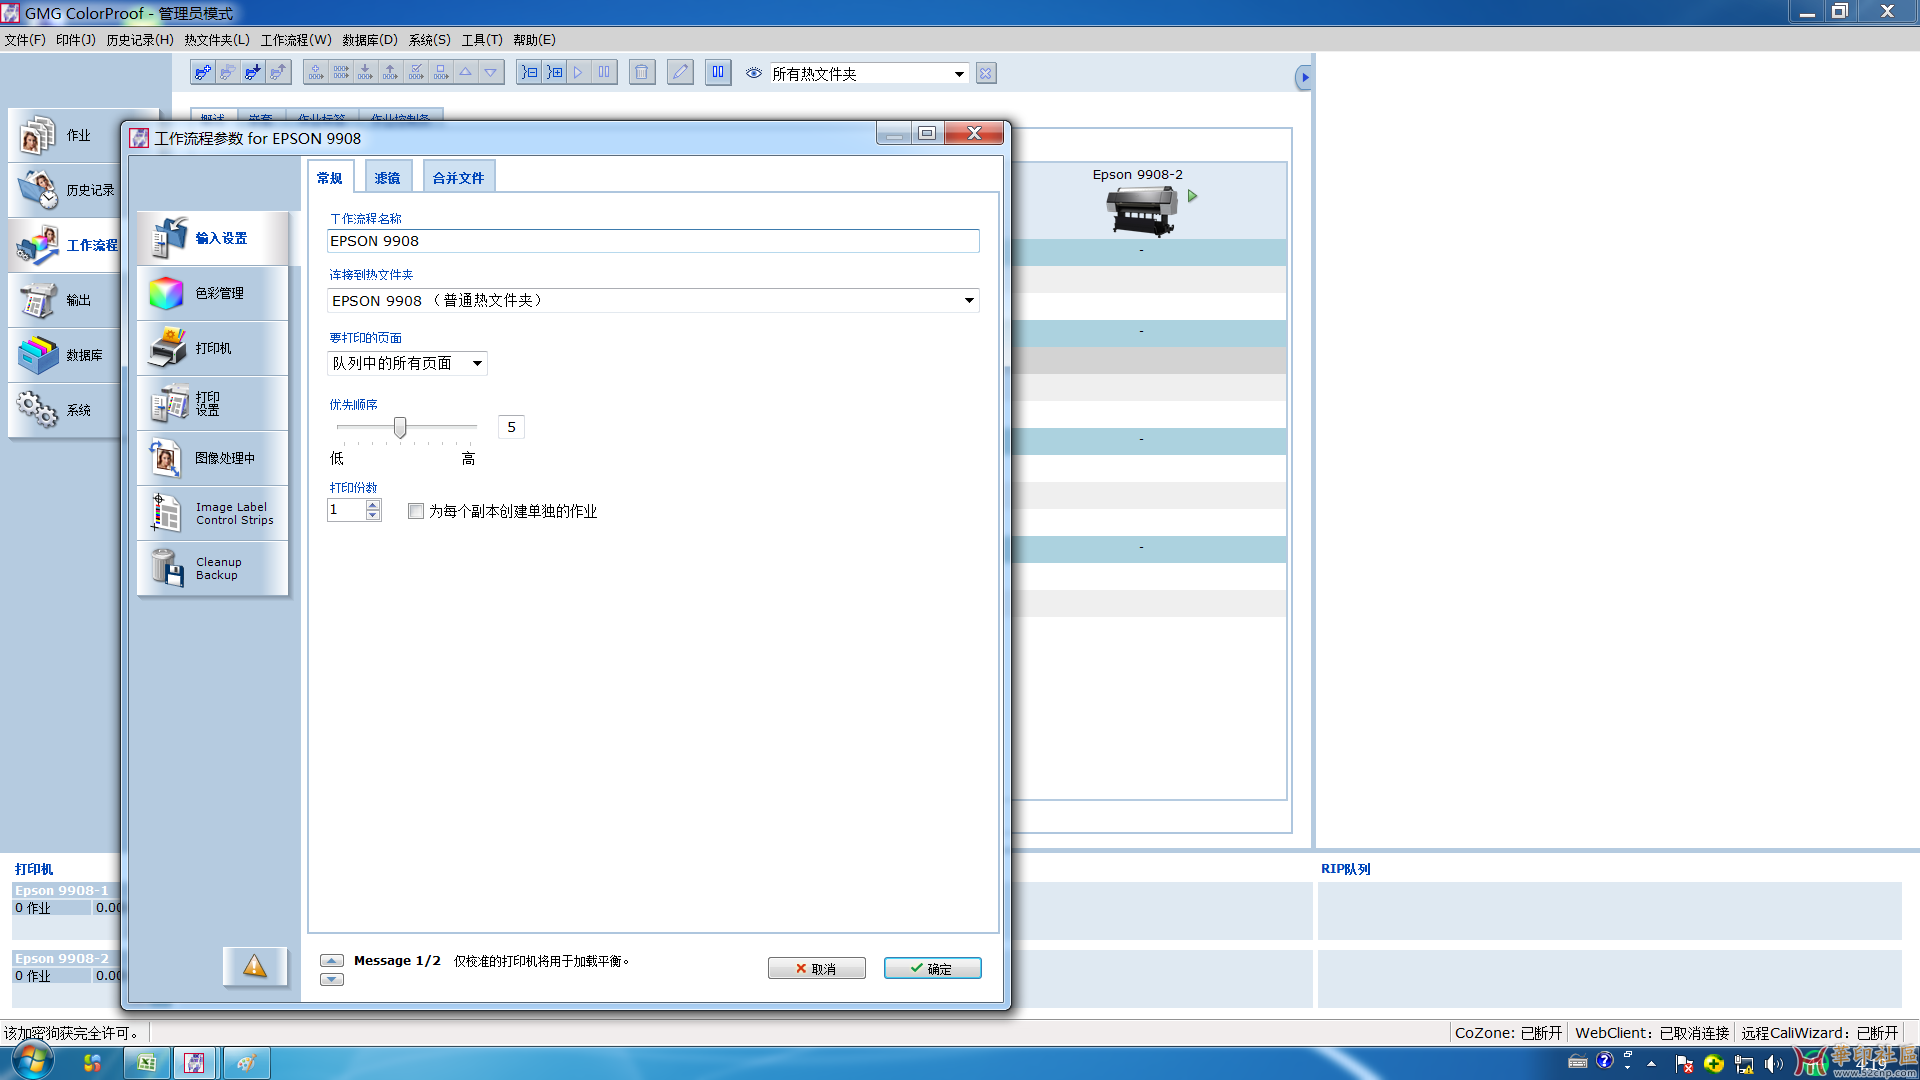The image size is (1920, 1080).
Task: Select 系统 in the main sidebar
Action: pyautogui.click(x=65, y=410)
